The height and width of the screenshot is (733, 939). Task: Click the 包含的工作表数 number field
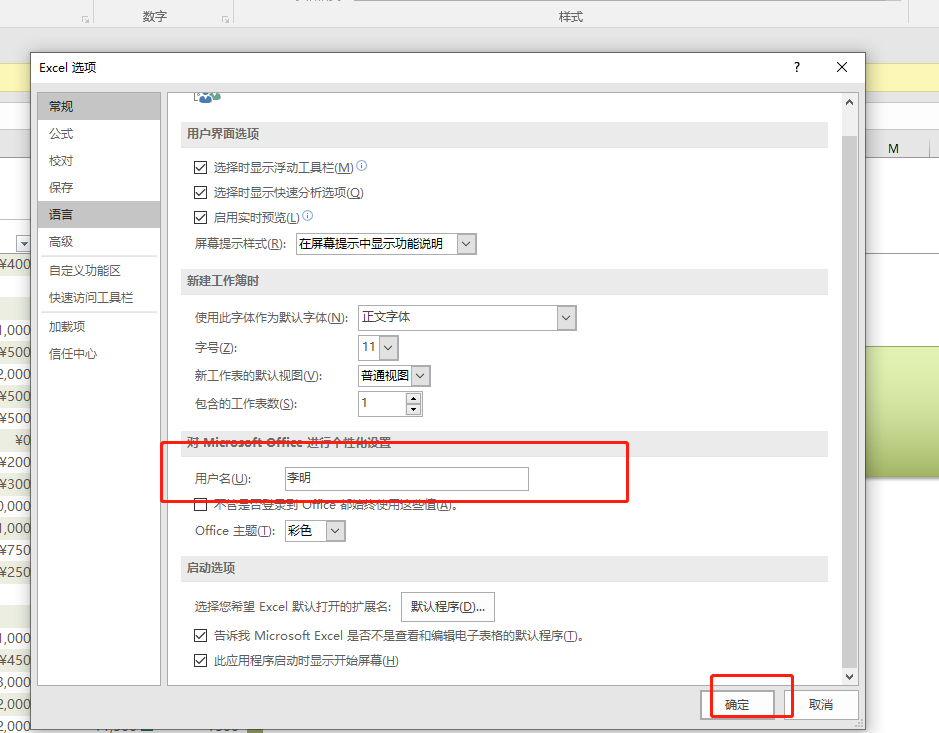[x=382, y=404]
